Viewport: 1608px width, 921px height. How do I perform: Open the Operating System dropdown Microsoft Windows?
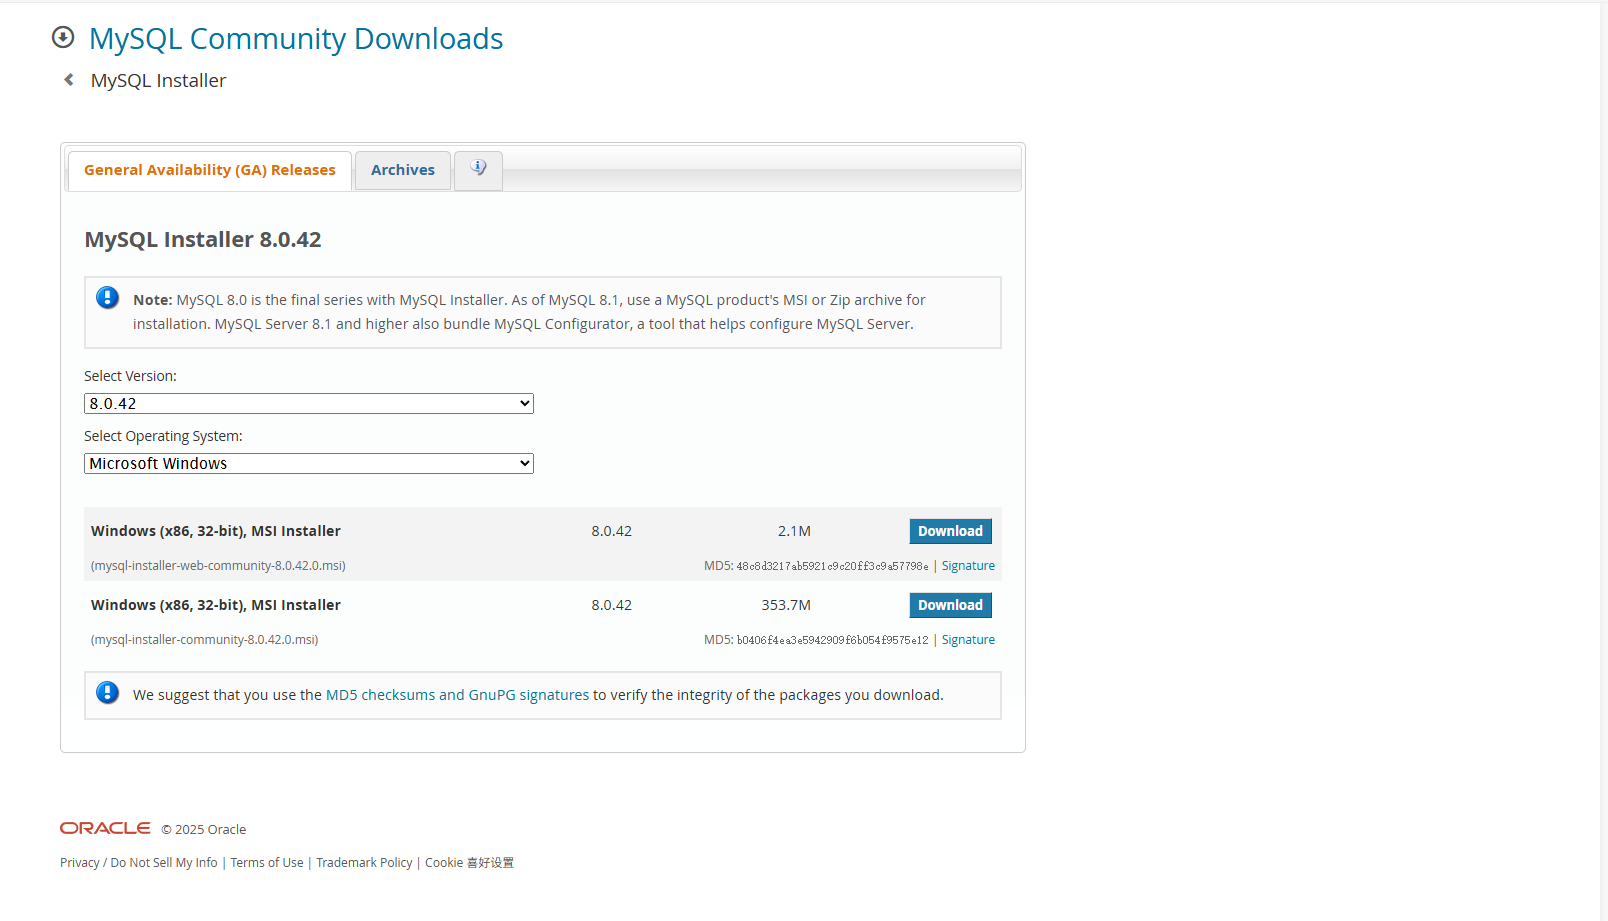pos(309,463)
